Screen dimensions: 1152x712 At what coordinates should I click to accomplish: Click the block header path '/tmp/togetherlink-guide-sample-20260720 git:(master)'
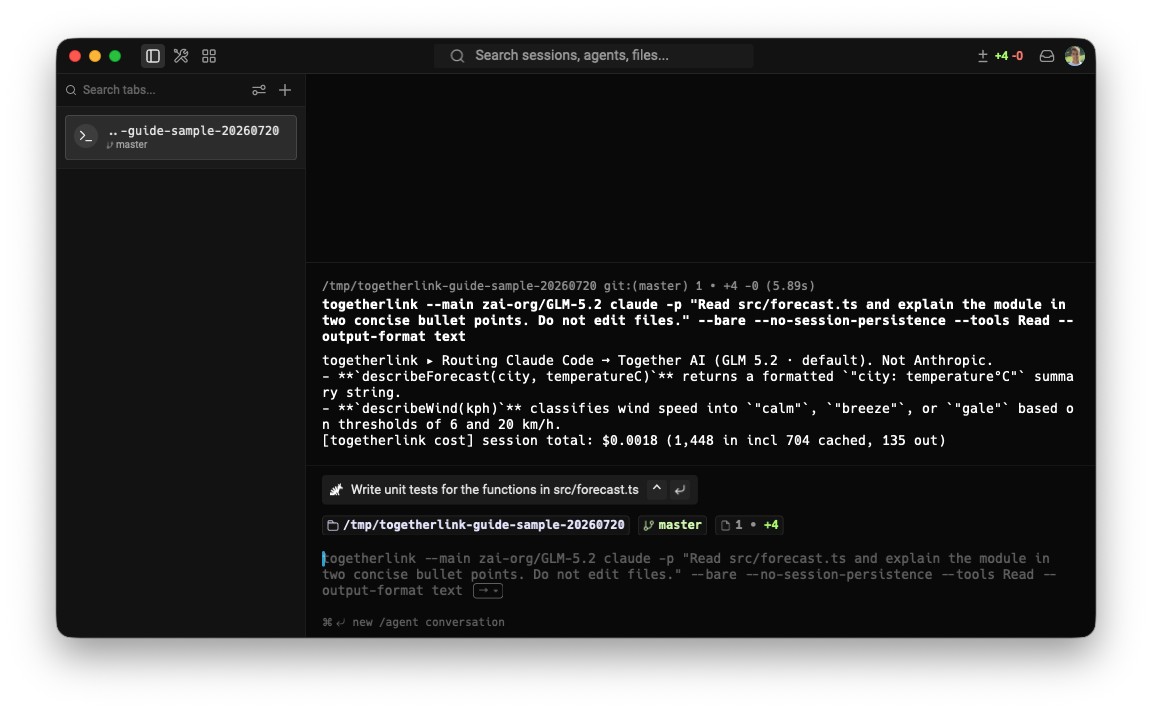coord(505,286)
